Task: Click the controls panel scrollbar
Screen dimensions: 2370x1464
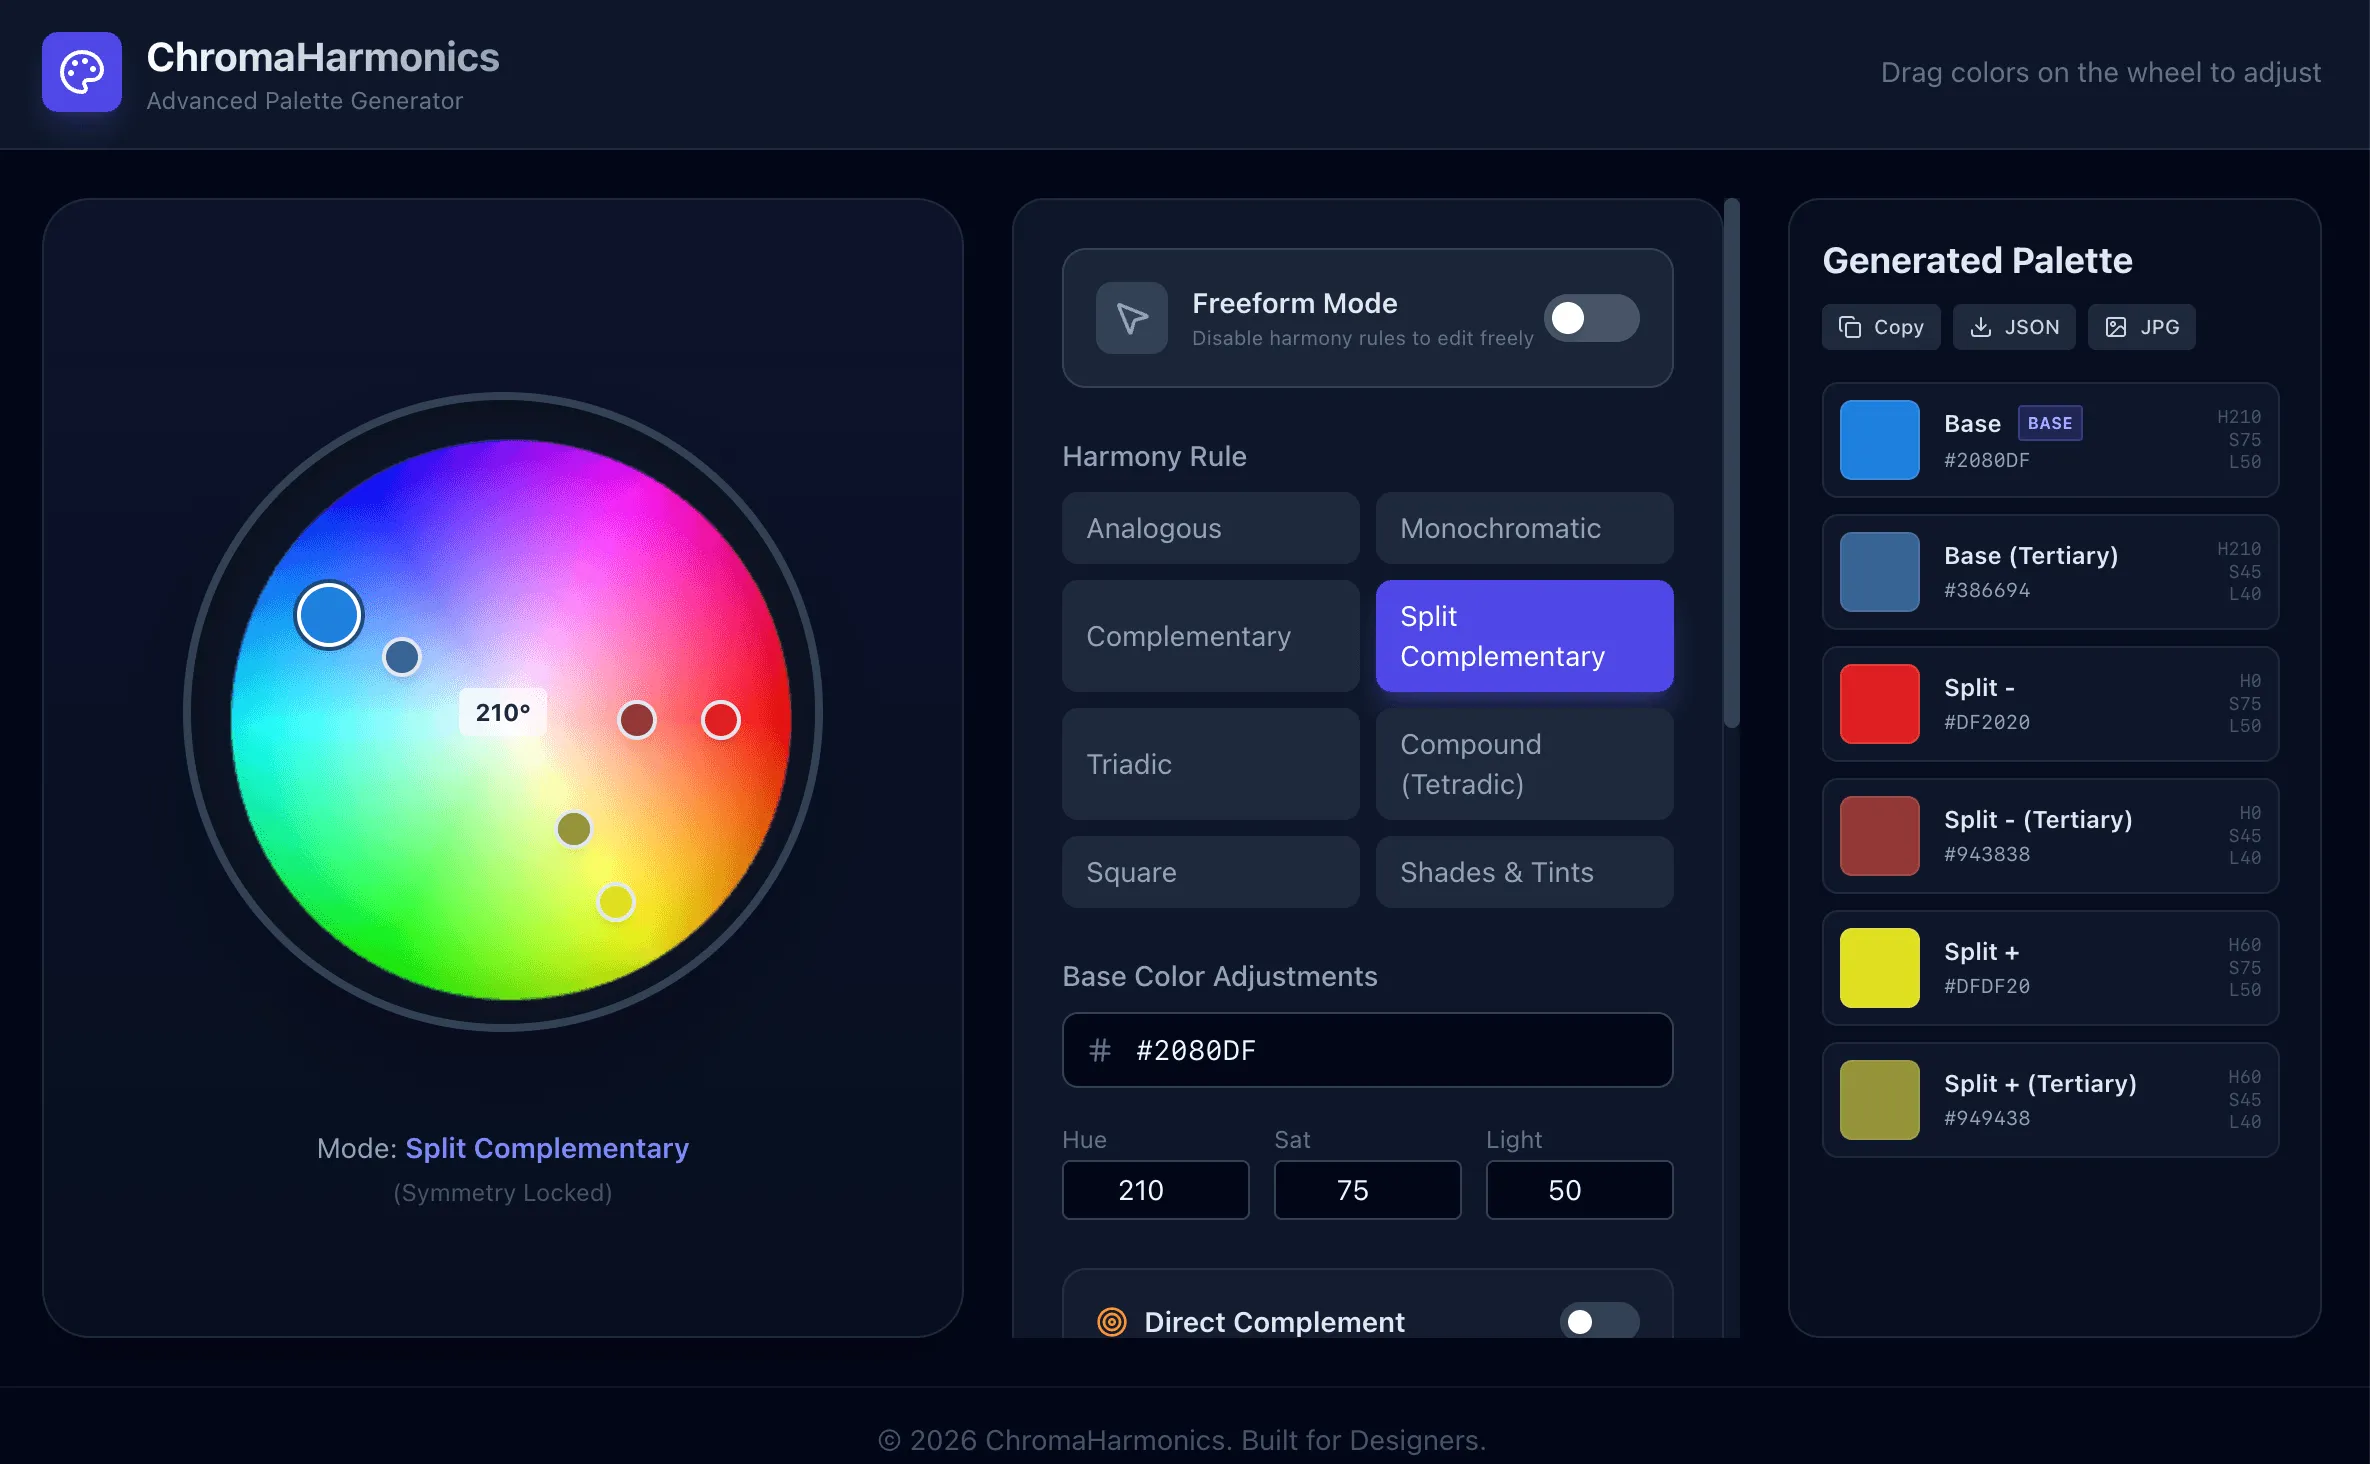Action: click(x=1732, y=463)
